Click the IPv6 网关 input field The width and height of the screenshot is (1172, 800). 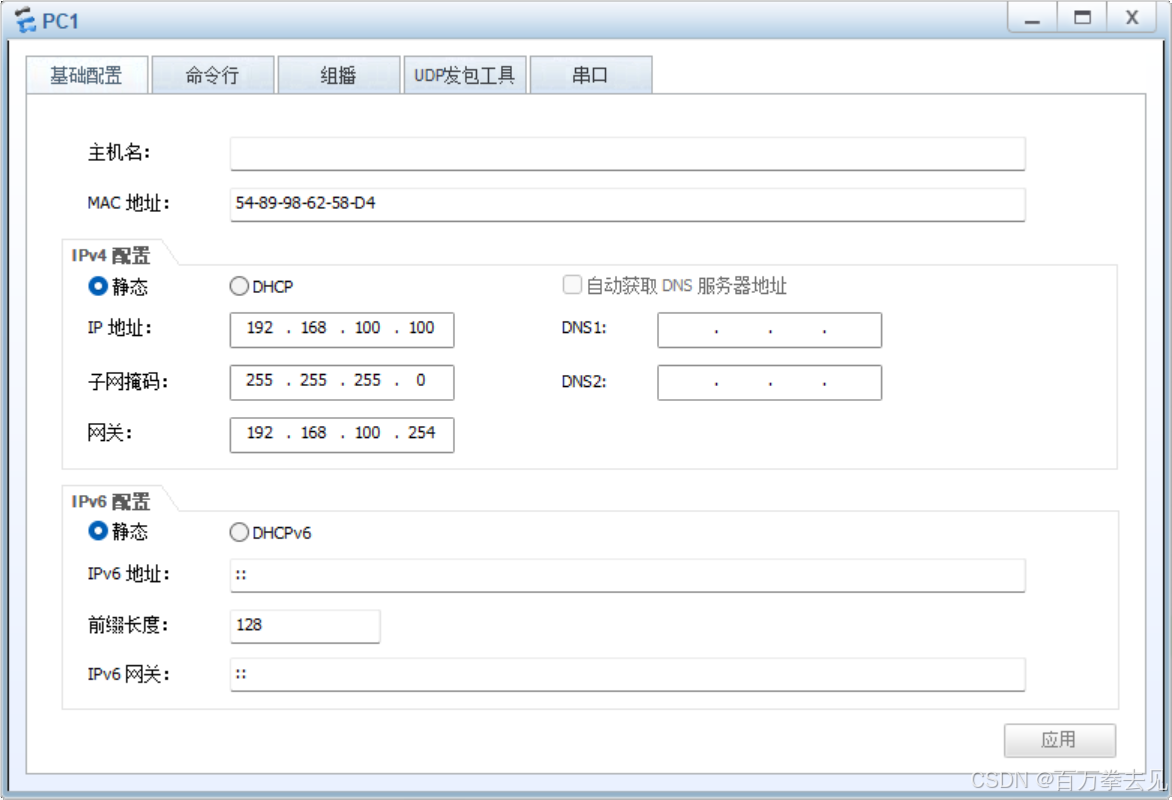[x=627, y=674]
